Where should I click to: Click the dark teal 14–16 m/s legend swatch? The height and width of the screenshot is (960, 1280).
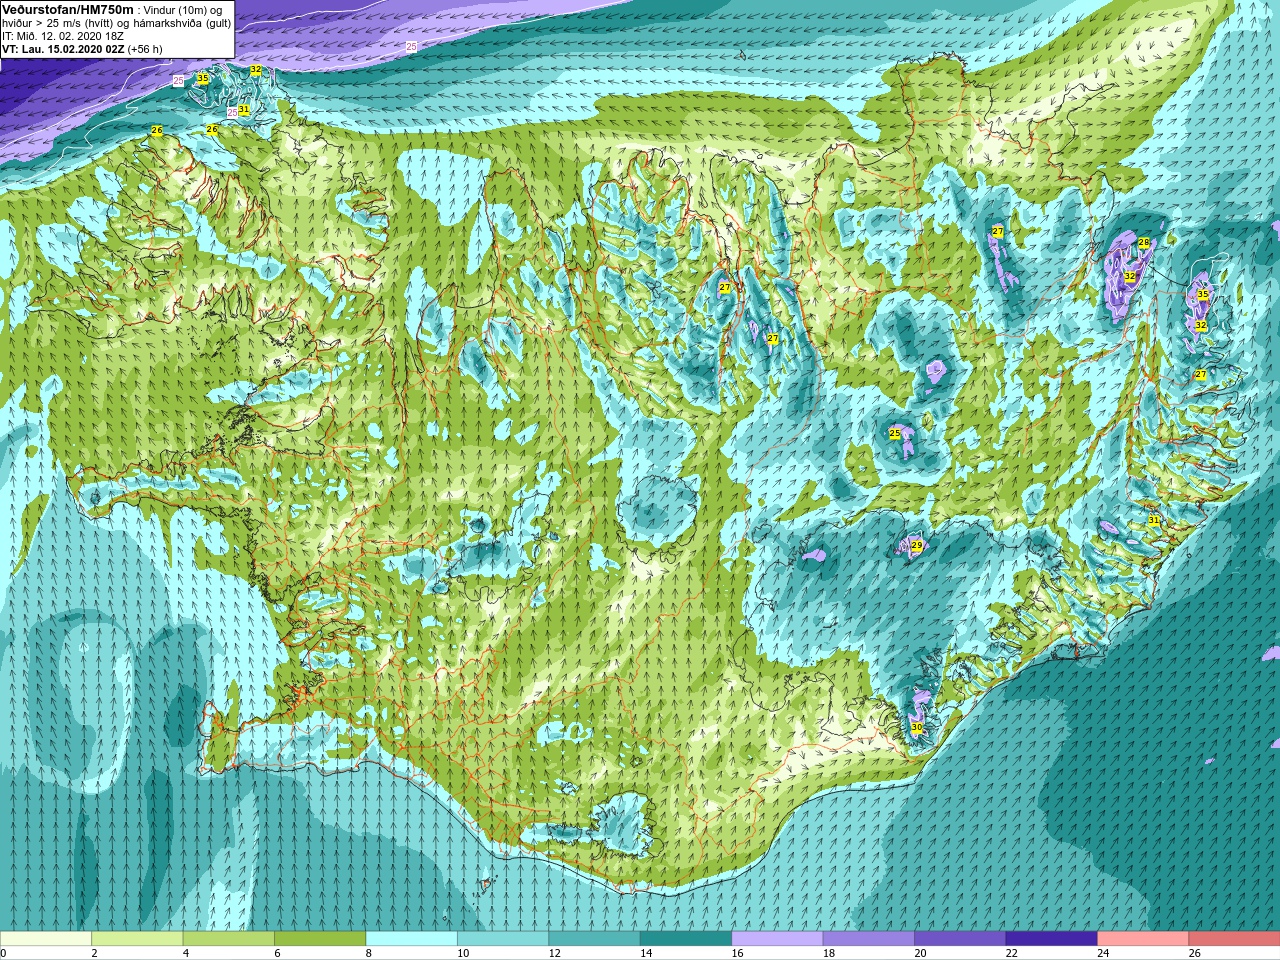(686, 939)
